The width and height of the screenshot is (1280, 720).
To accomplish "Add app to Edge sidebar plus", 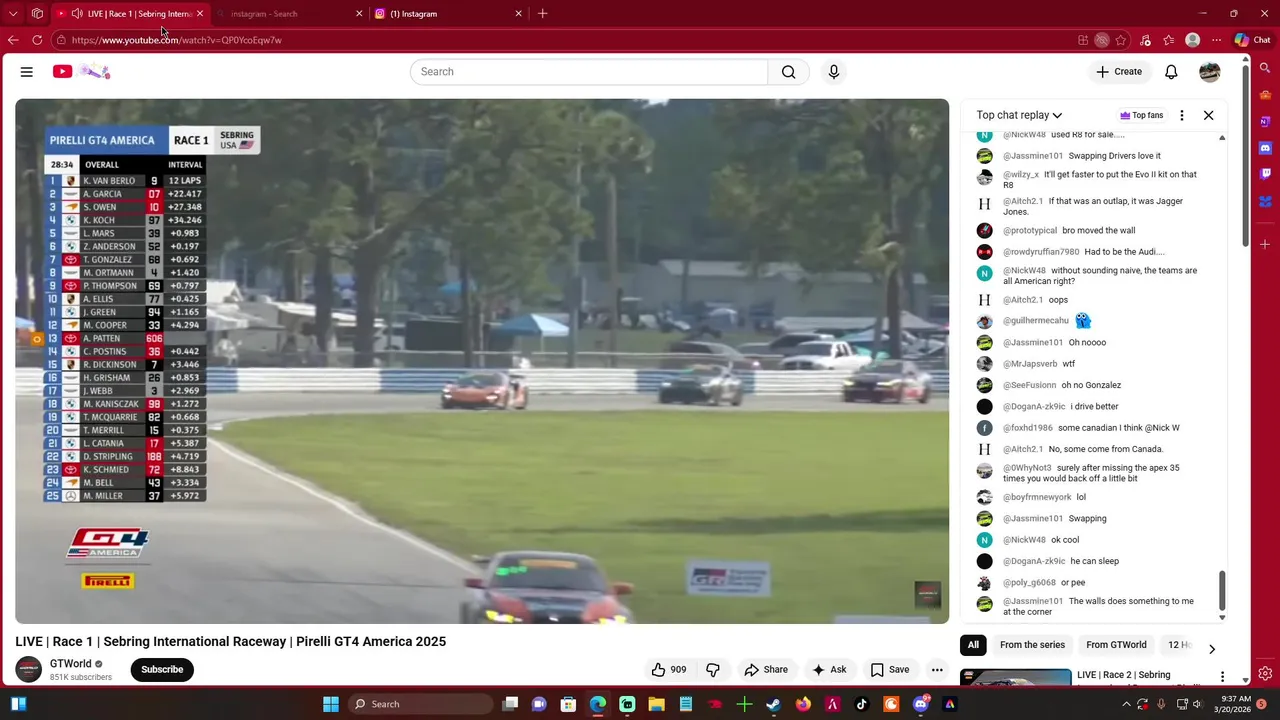I will (x=1265, y=244).
